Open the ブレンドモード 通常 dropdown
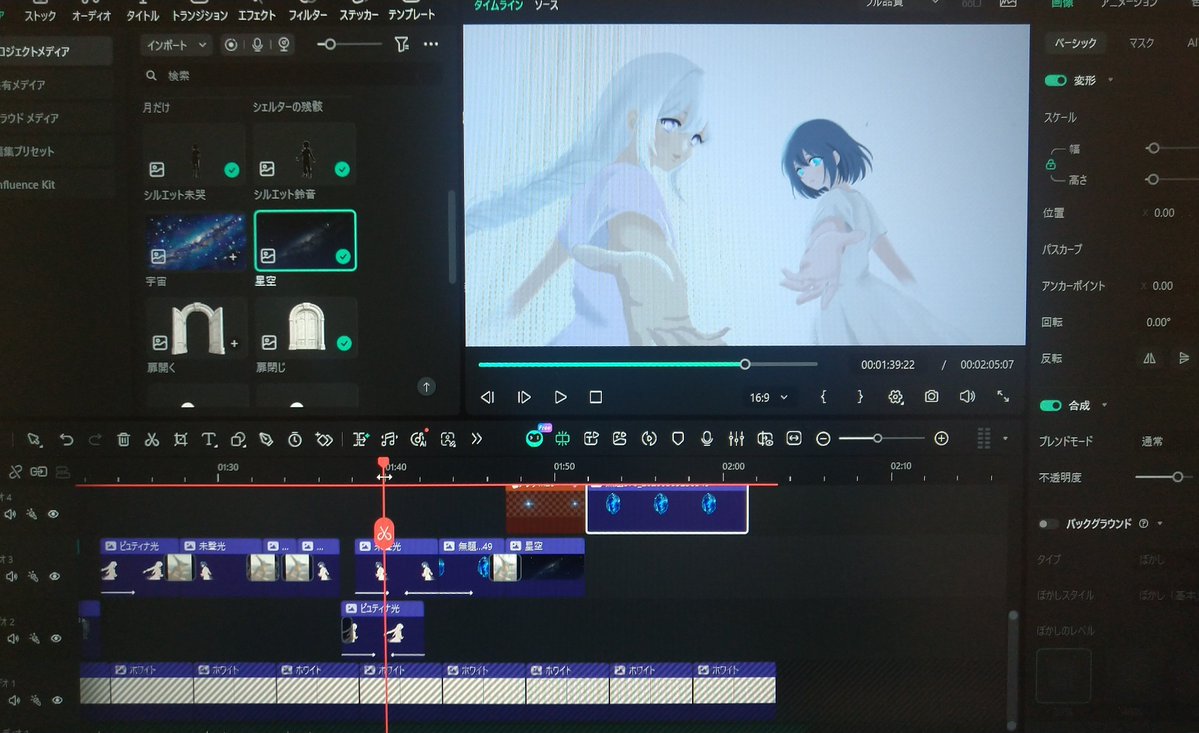 pos(1152,441)
